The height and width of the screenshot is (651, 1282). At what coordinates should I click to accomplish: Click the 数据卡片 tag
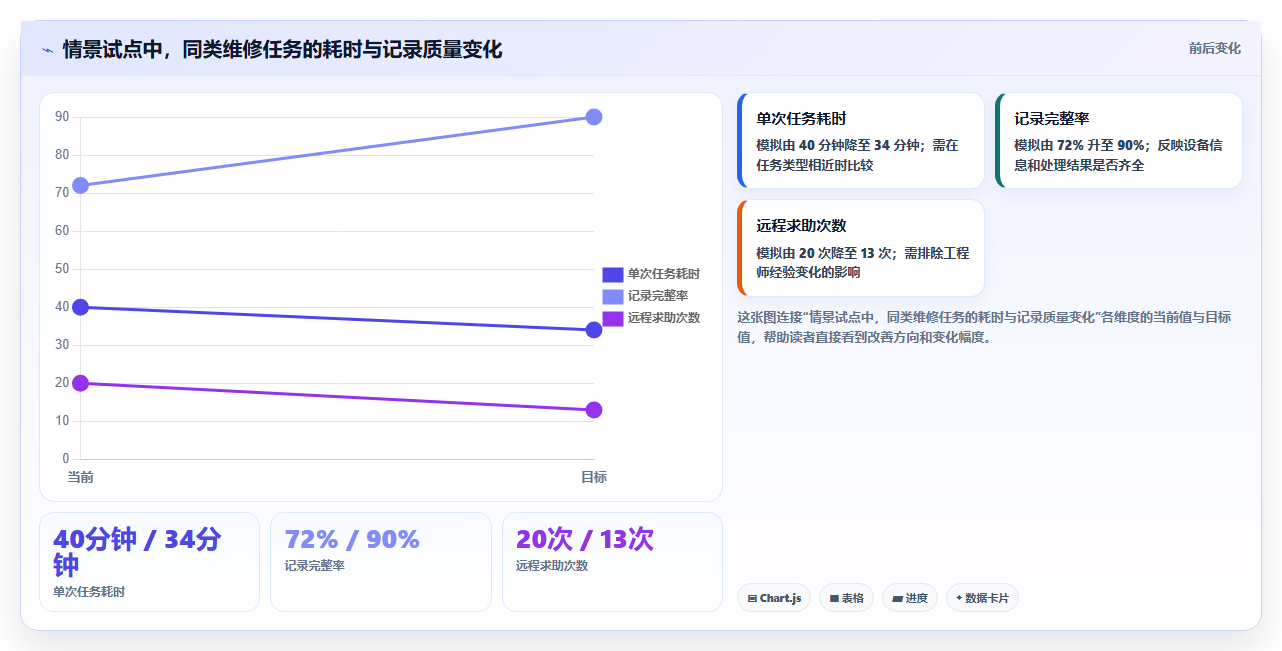(982, 598)
